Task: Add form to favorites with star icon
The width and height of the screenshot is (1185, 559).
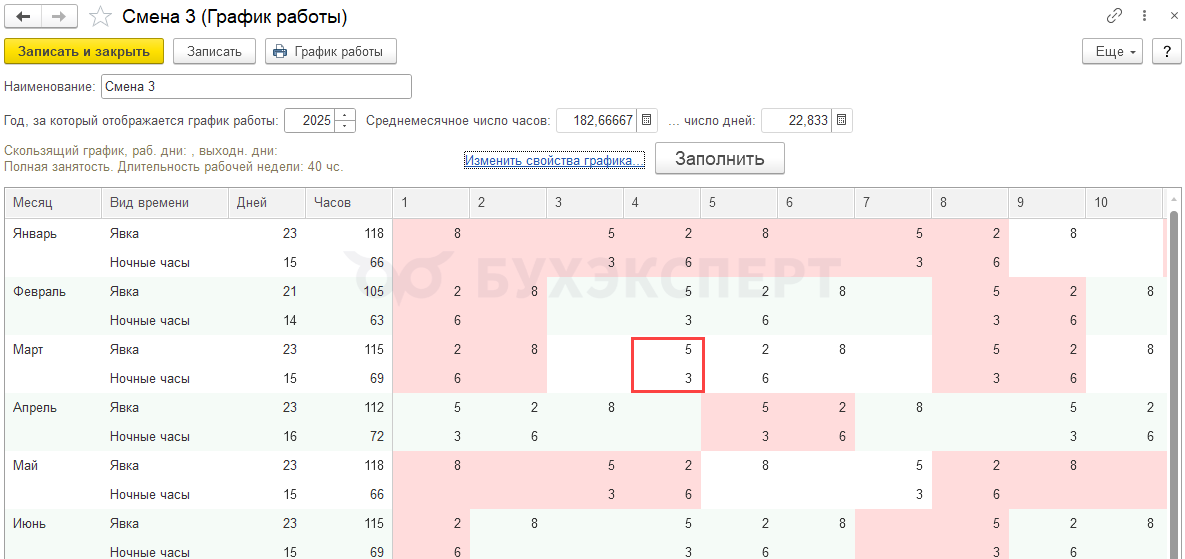Action: [x=98, y=17]
